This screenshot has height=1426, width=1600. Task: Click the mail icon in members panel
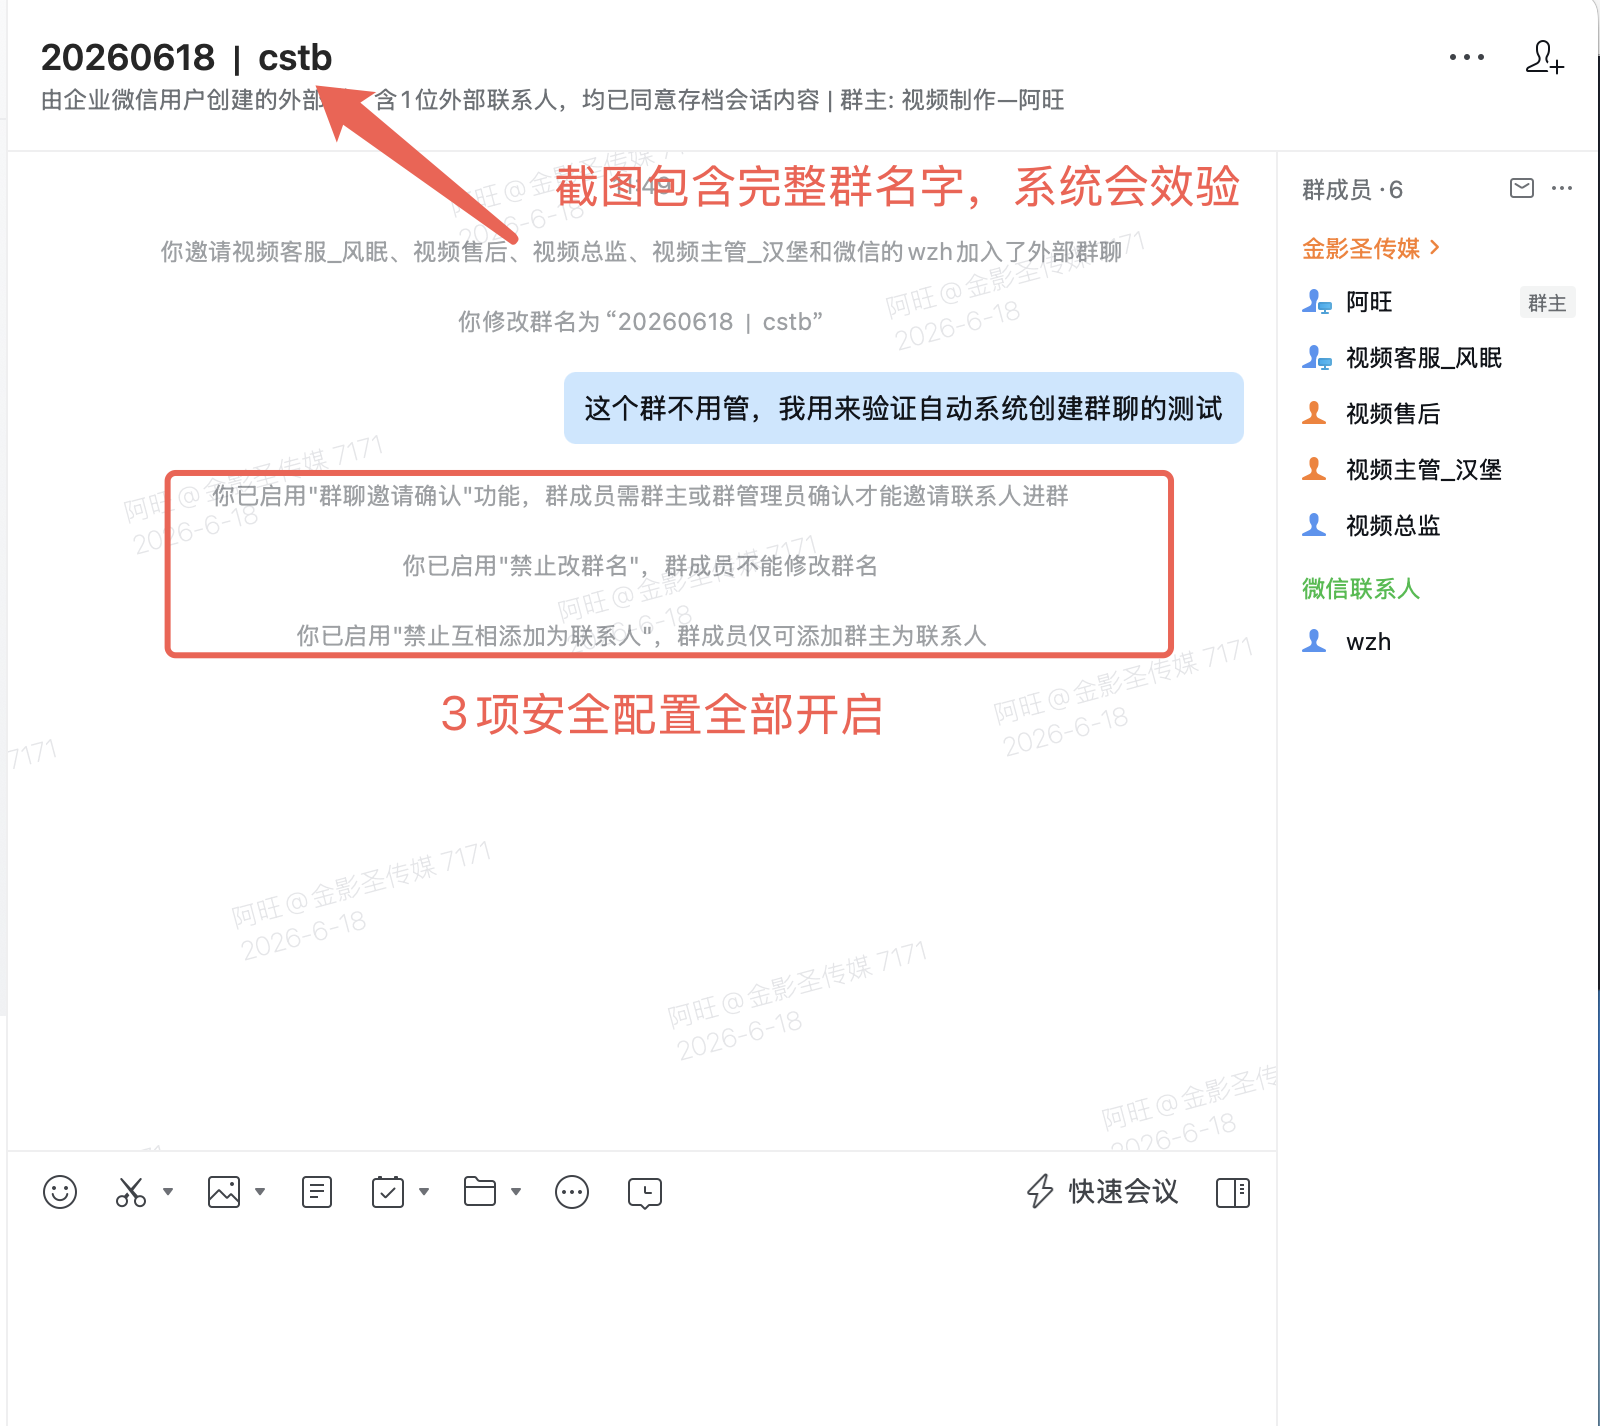click(x=1522, y=188)
